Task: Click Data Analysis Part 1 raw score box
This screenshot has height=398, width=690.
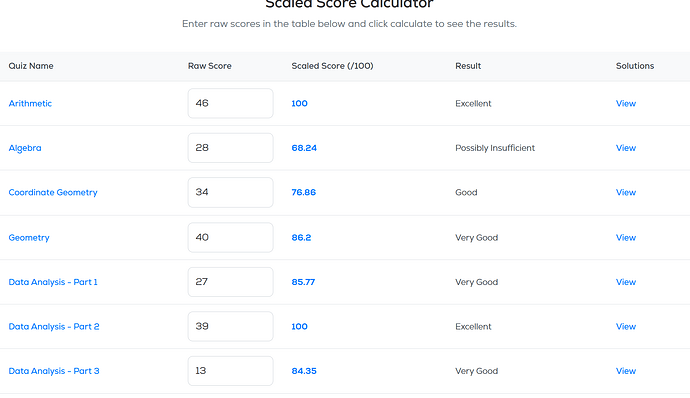Action: (x=231, y=282)
